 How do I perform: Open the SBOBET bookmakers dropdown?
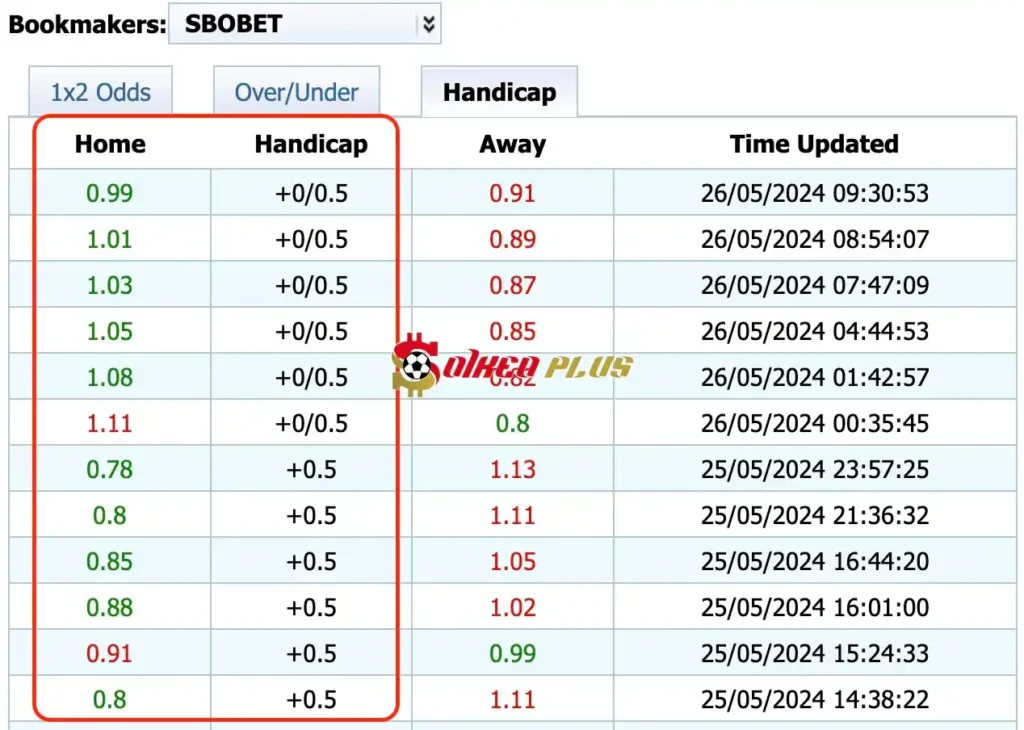point(295,24)
